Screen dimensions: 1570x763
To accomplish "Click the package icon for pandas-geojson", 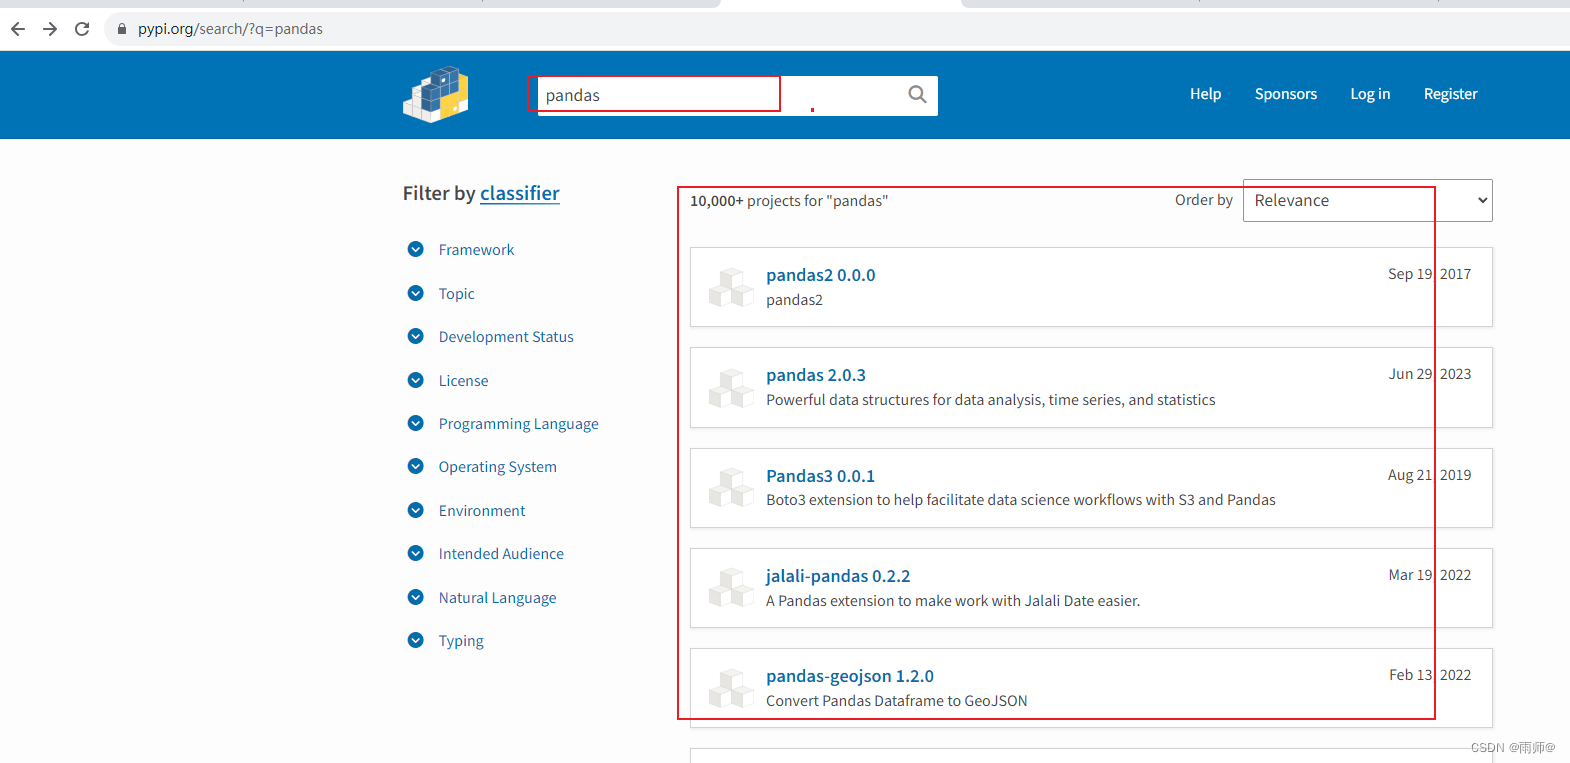I will 731,688.
